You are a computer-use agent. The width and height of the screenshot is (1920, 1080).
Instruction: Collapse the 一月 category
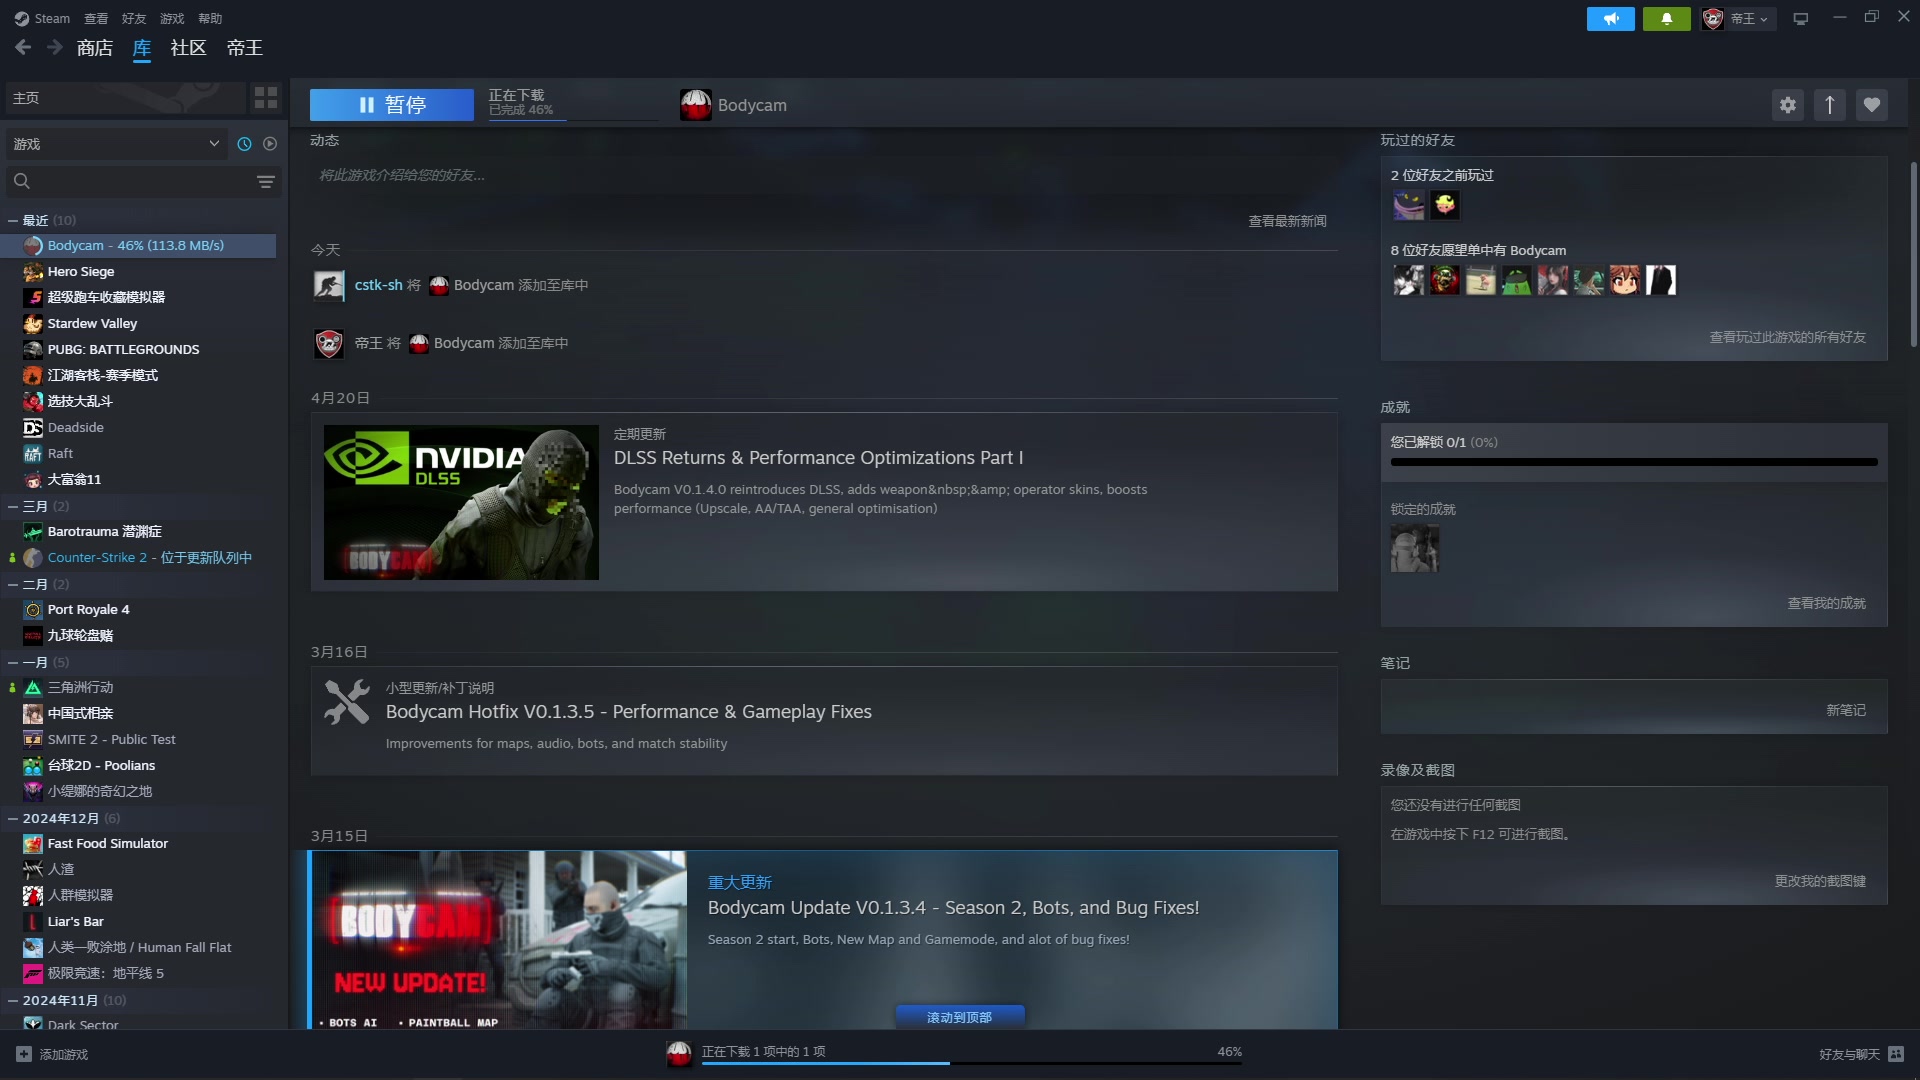point(14,662)
